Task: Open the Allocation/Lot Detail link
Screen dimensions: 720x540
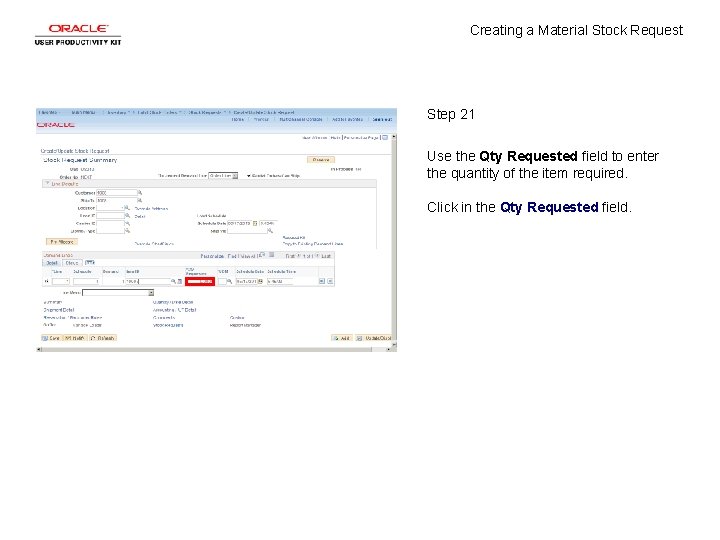Action: [x=174, y=310]
